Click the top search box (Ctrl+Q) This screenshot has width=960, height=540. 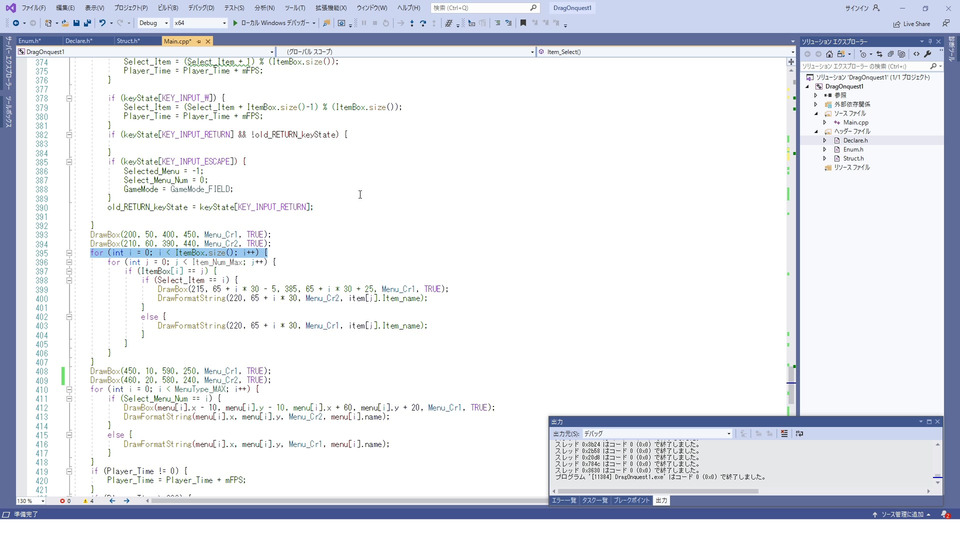coord(485,8)
